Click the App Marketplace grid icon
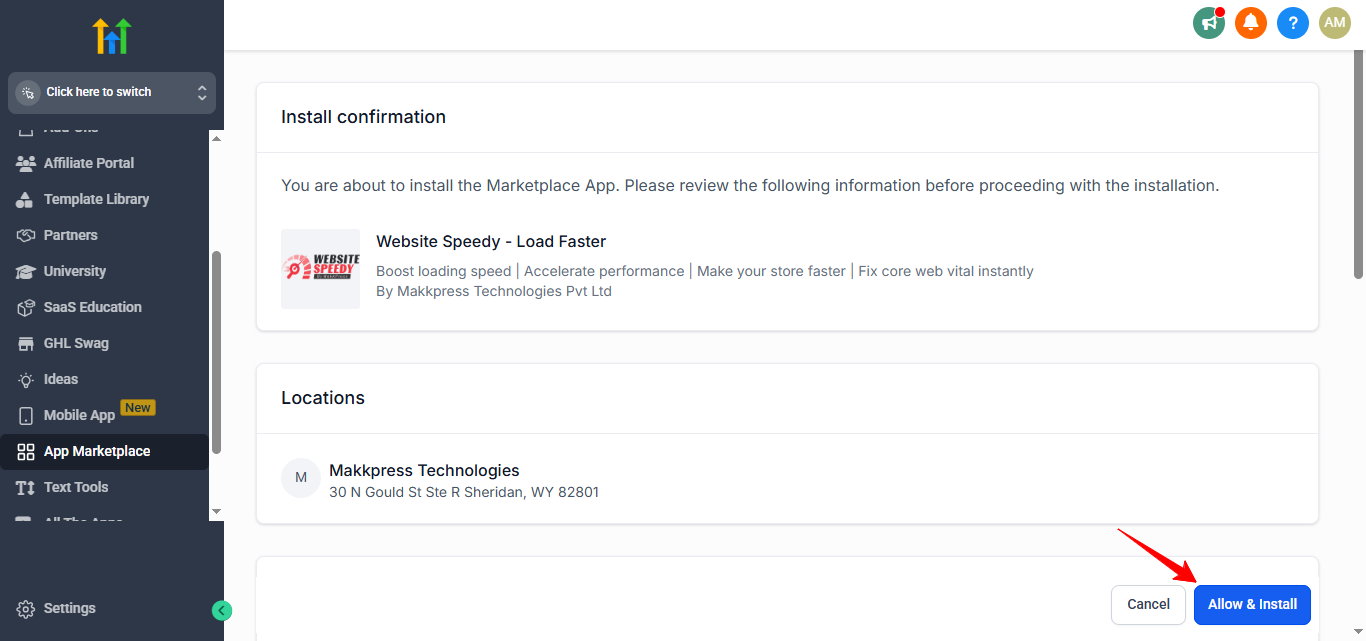Viewport: 1366px width, 641px height. point(26,451)
